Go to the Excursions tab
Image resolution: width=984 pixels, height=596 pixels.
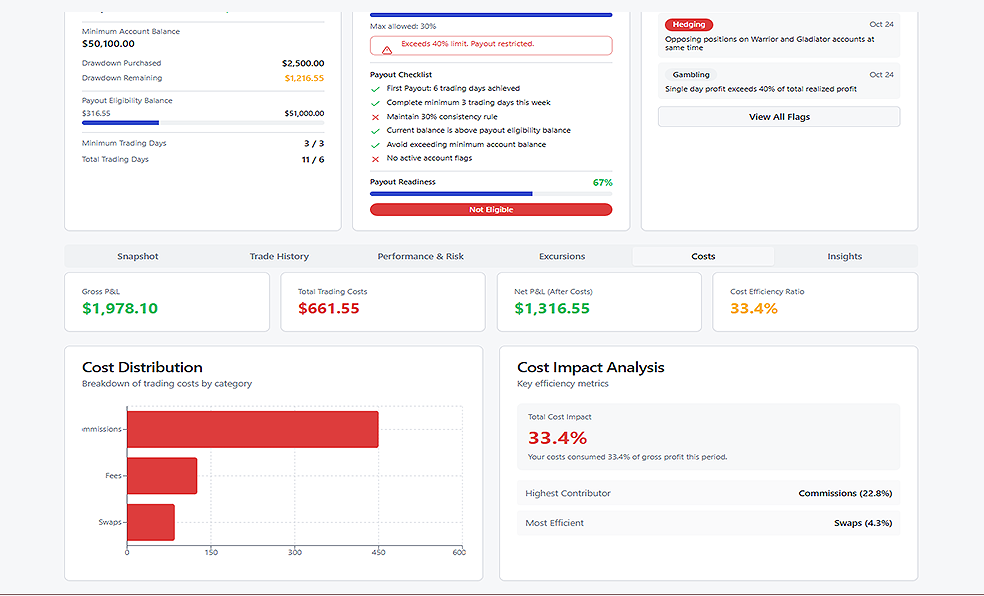[562, 257]
